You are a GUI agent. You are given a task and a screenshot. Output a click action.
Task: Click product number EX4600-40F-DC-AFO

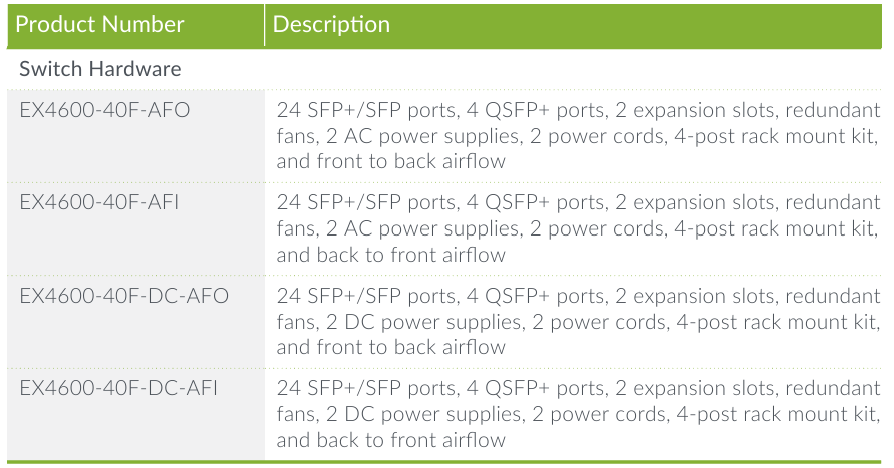tap(124, 296)
